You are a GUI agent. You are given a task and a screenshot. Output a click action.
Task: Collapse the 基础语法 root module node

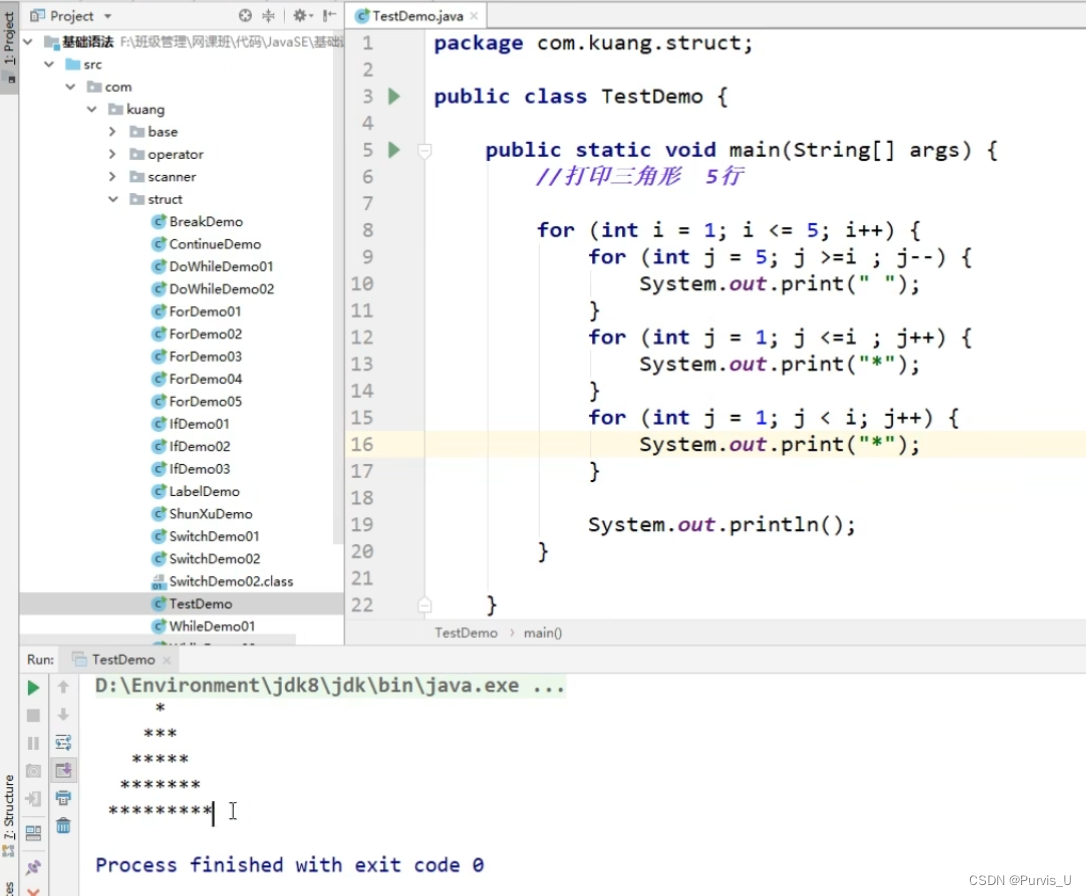click(28, 42)
